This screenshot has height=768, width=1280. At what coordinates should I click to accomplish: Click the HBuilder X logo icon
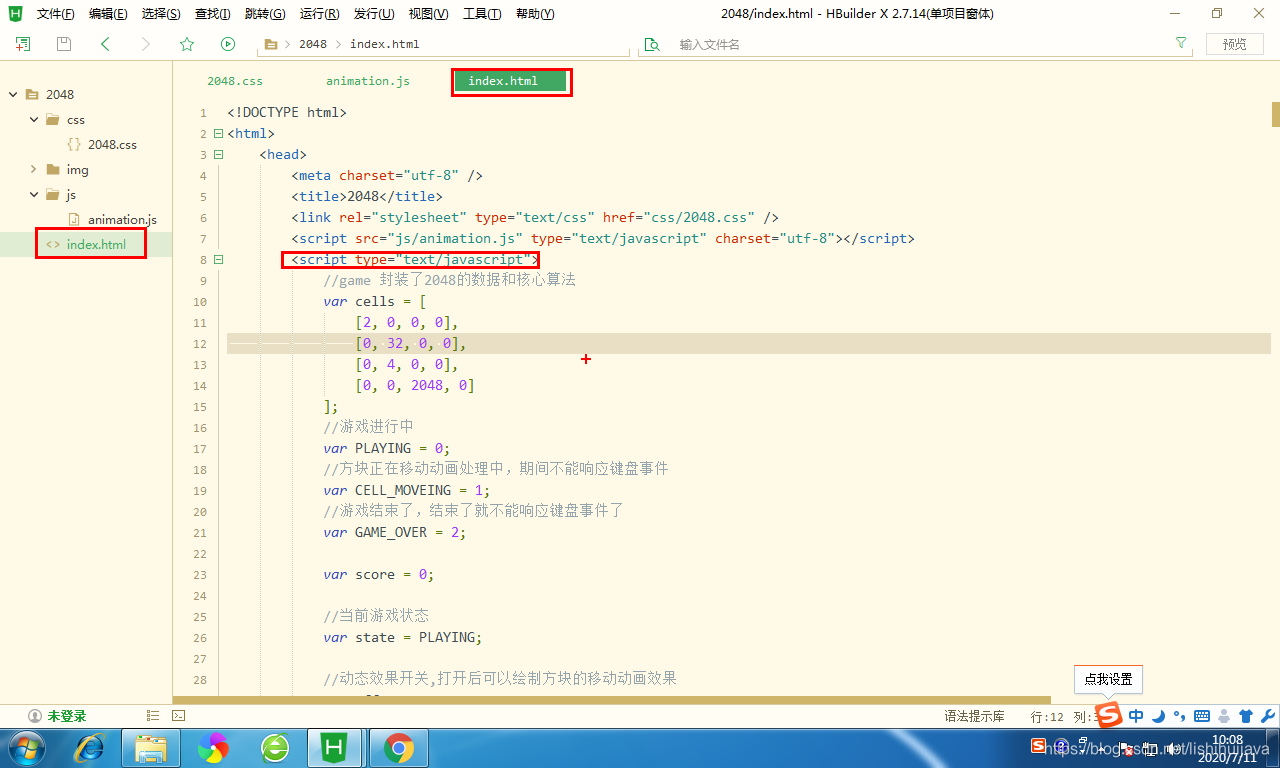[16, 14]
